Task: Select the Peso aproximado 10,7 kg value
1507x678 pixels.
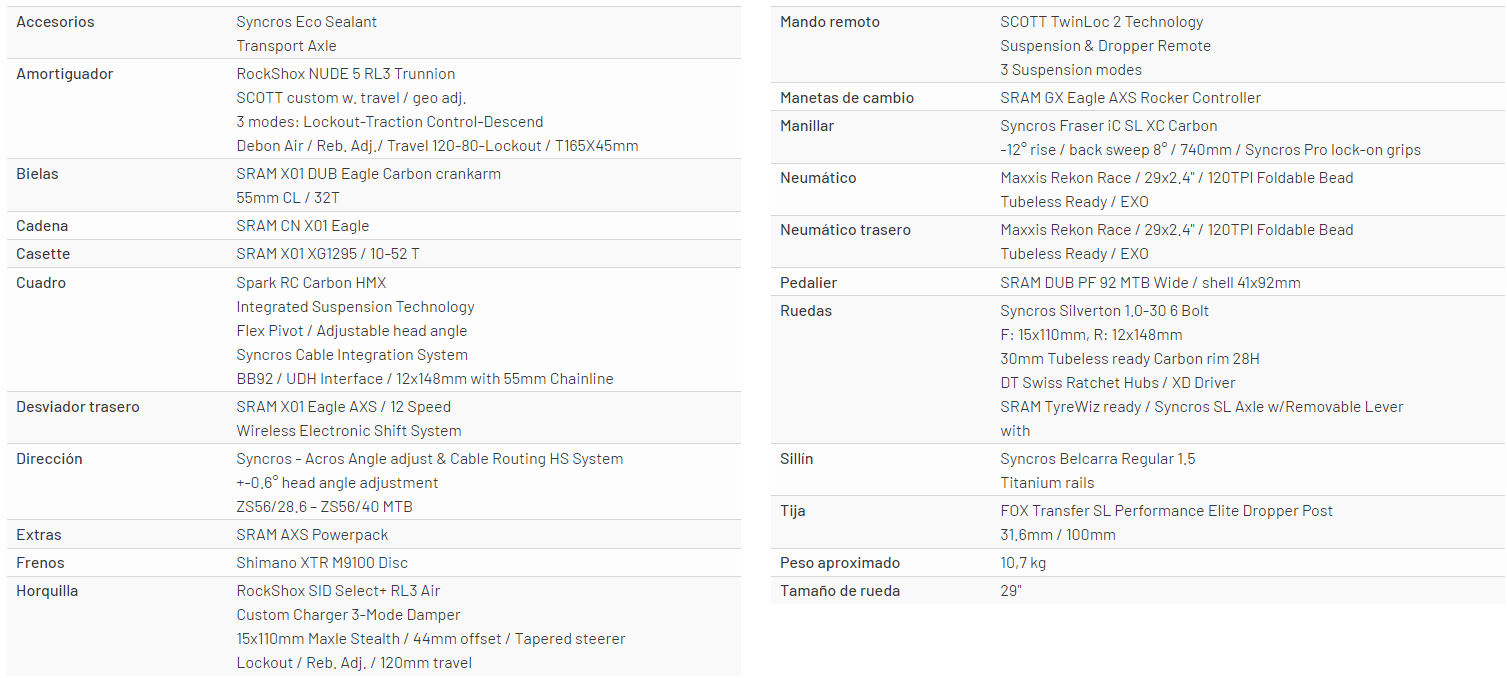Action: [1023, 563]
